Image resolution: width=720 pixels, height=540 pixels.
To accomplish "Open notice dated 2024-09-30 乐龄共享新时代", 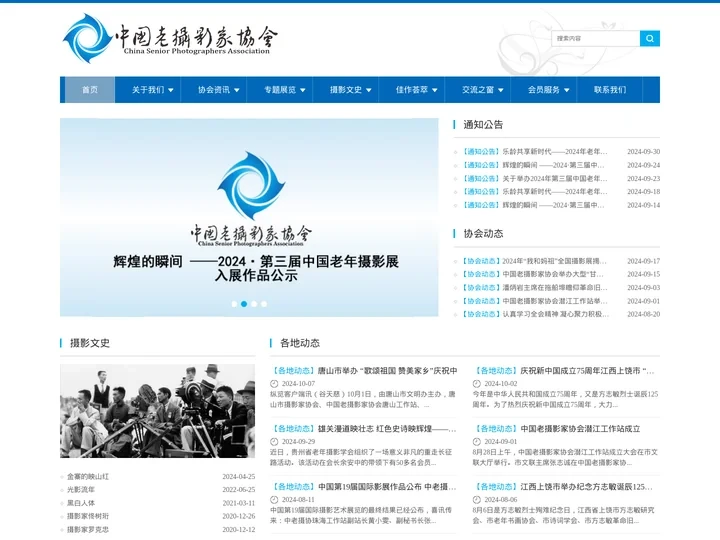I will [555, 152].
